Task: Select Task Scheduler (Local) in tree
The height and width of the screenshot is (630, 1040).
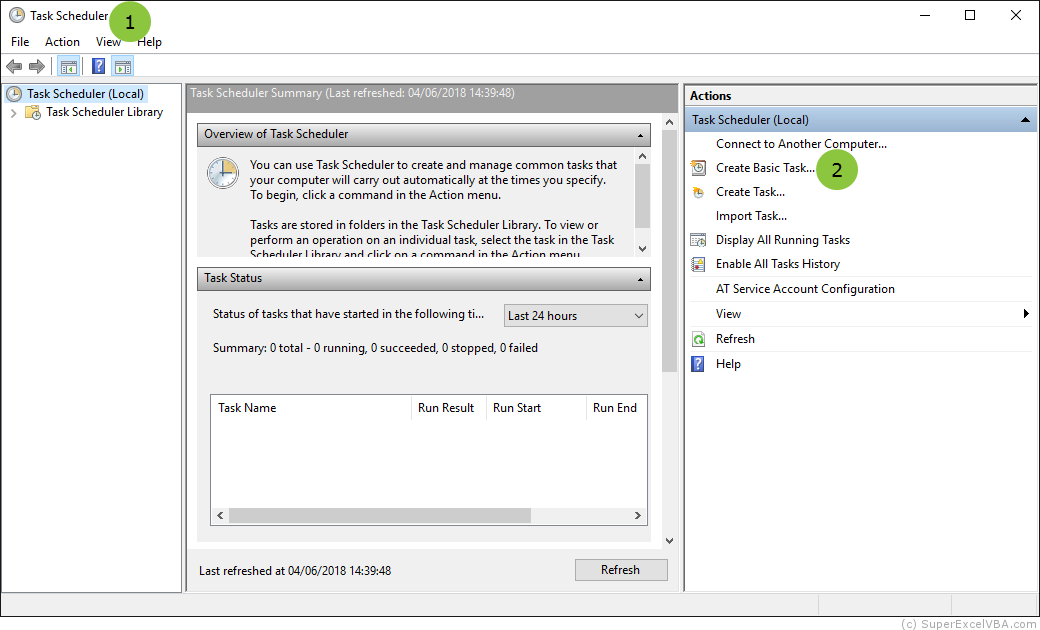Action: click(x=85, y=94)
